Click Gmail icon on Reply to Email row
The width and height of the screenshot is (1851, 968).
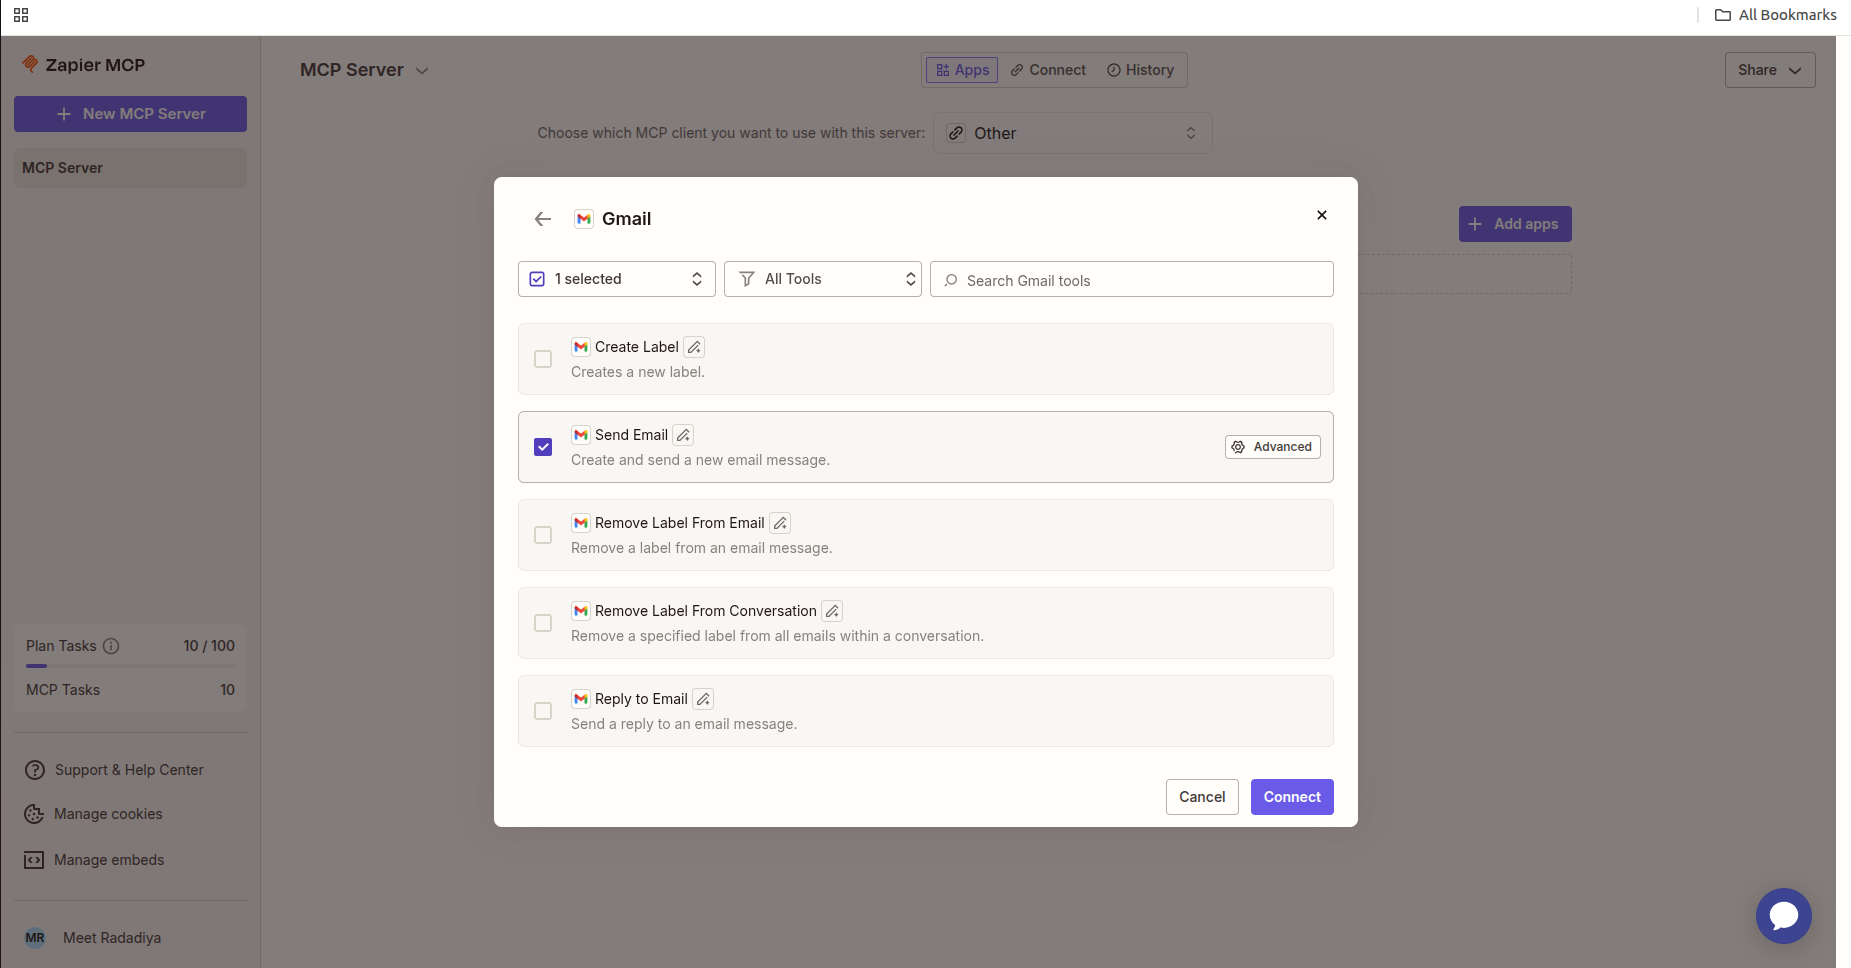[581, 699]
